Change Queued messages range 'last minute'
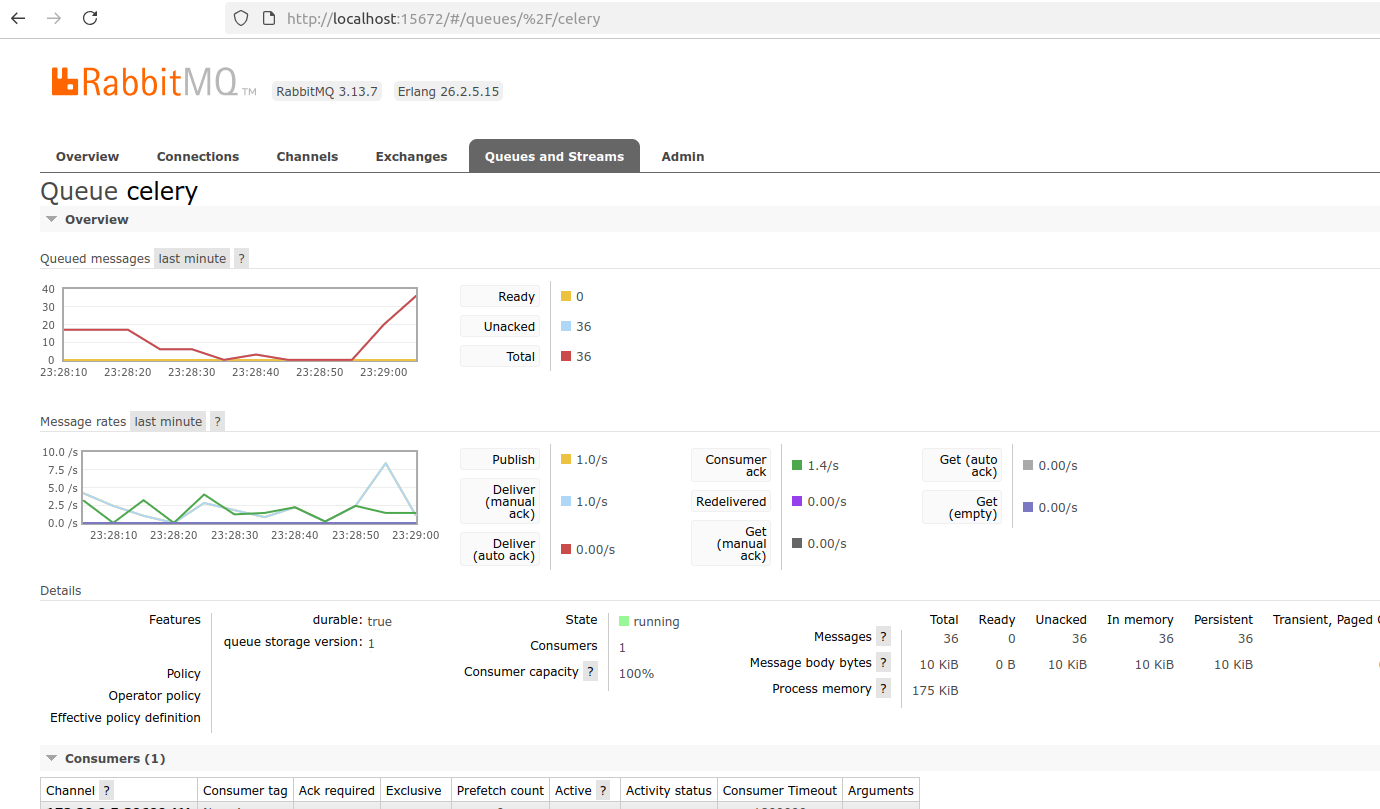Screen dimensions: 1380x809 coord(192,258)
